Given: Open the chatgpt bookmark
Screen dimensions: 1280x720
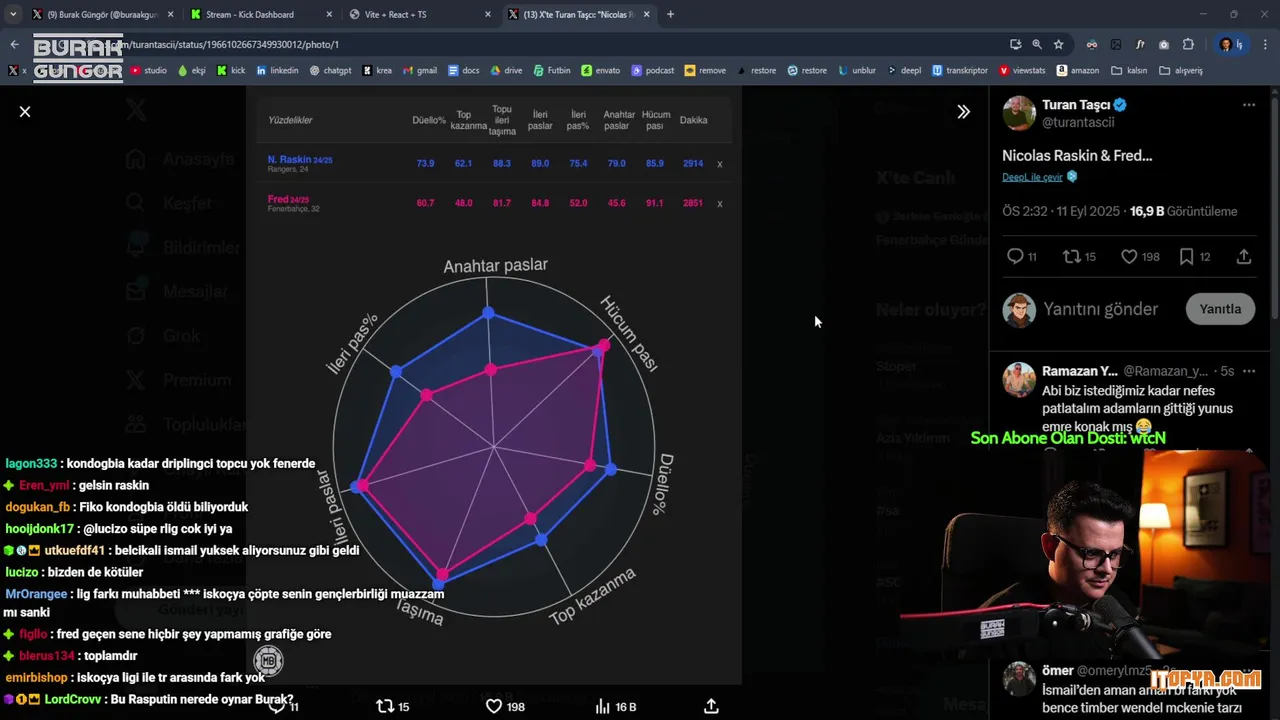Looking at the screenshot, I should click(x=330, y=70).
